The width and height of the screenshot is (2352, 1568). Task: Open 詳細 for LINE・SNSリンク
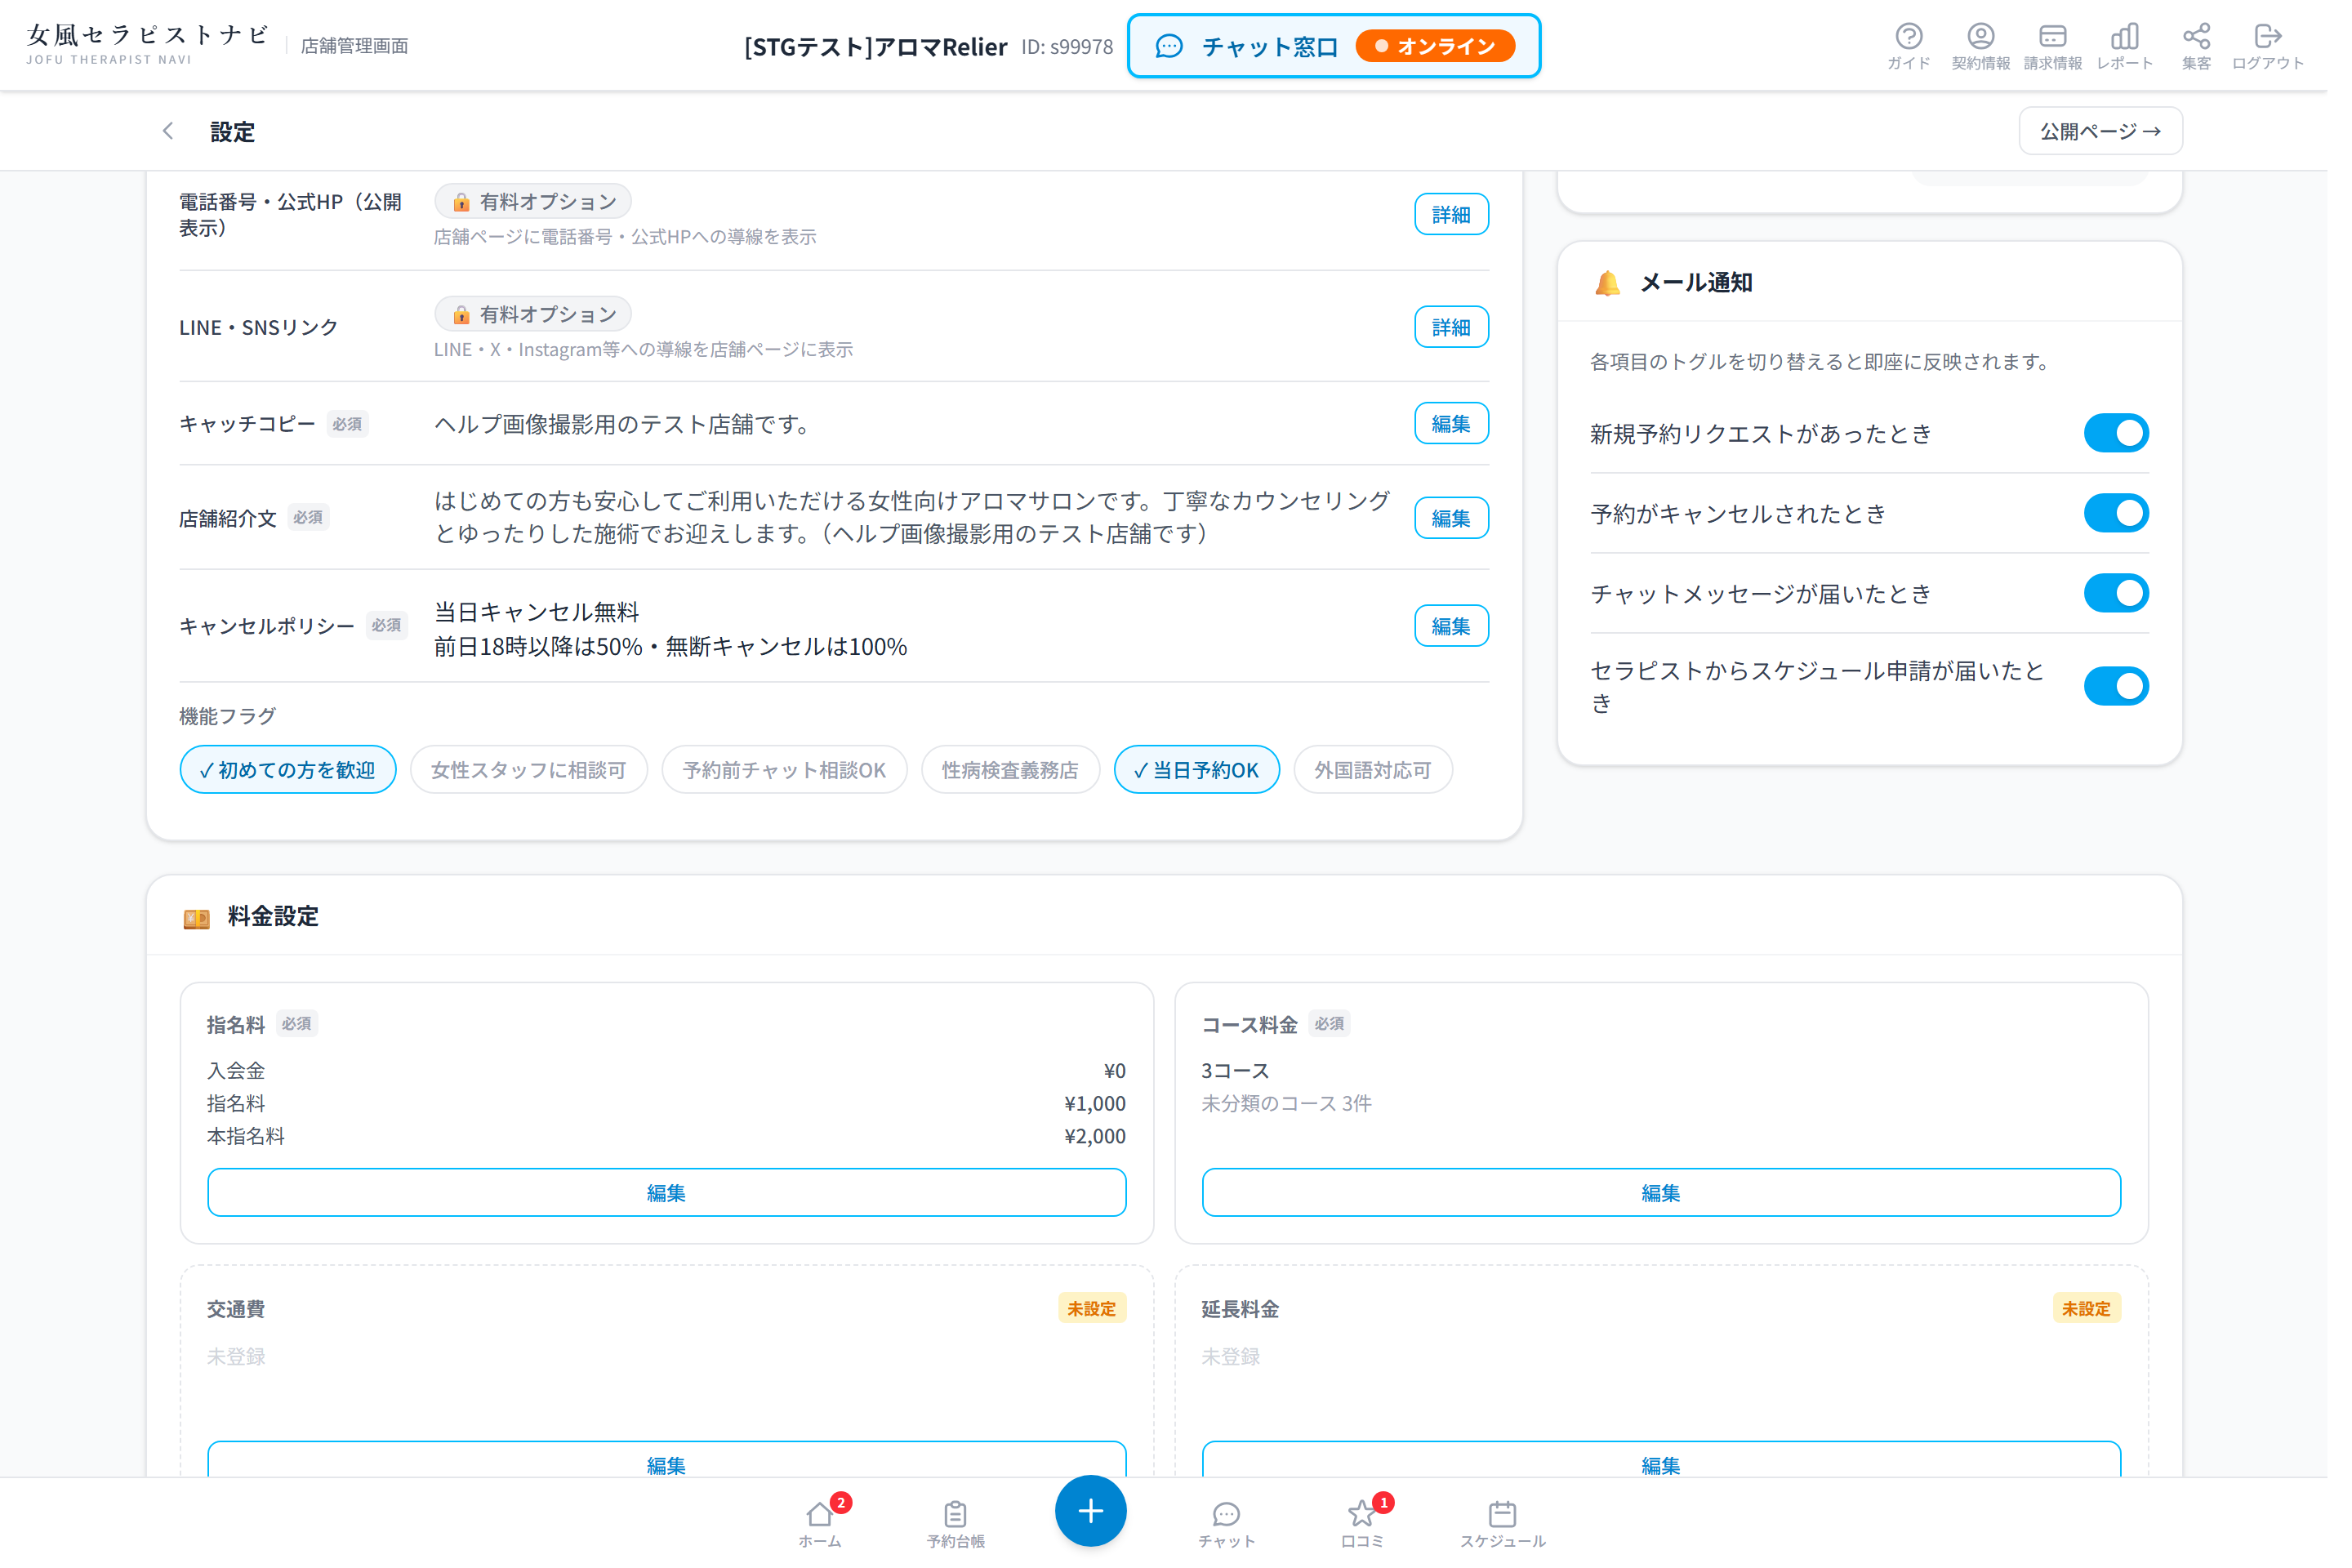(1466, 330)
